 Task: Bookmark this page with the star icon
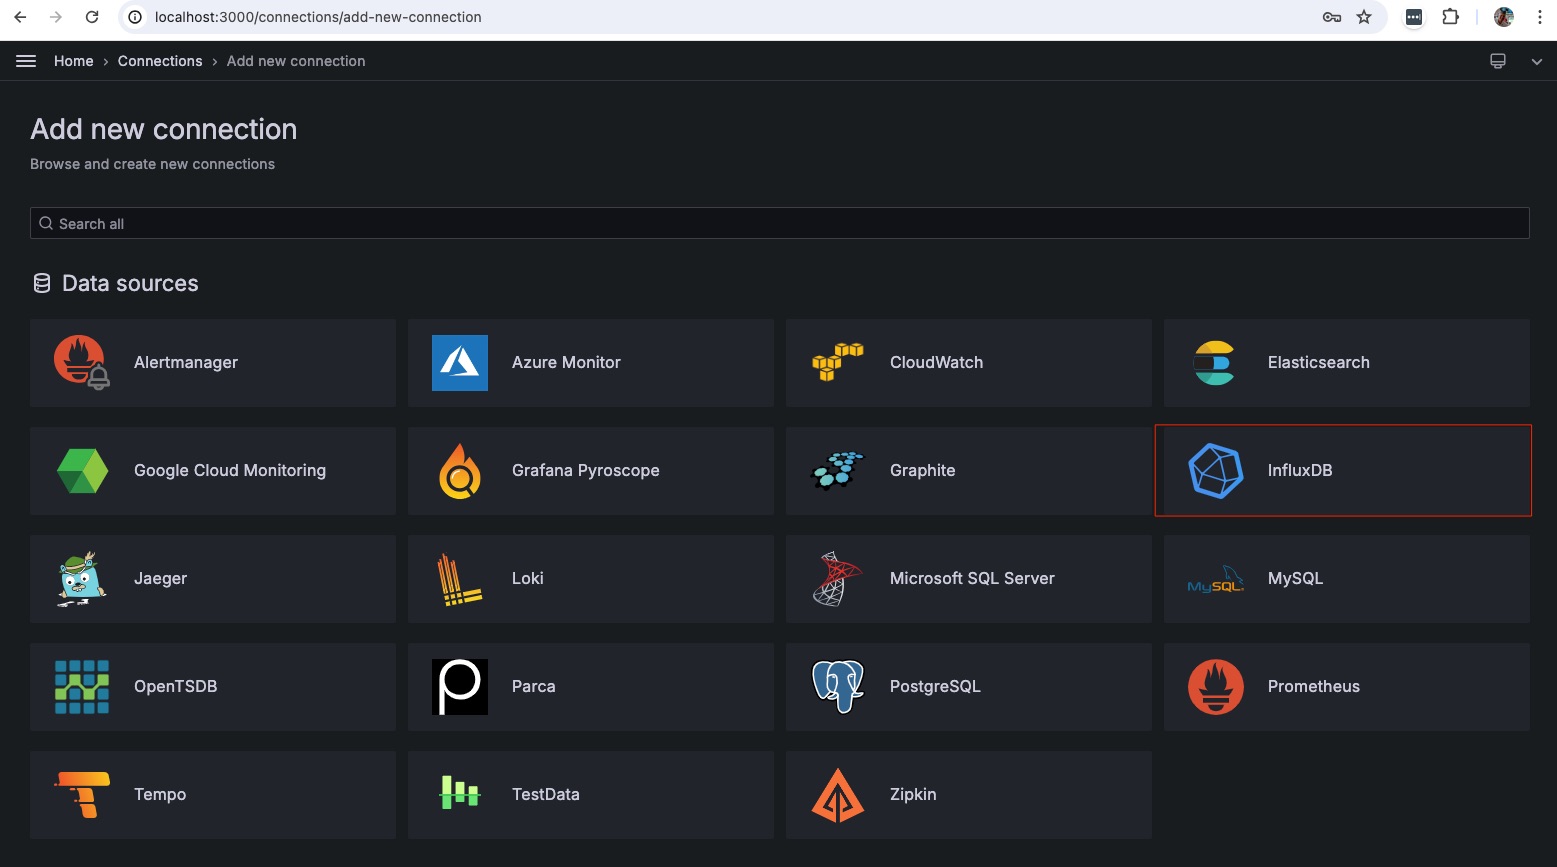(x=1364, y=17)
